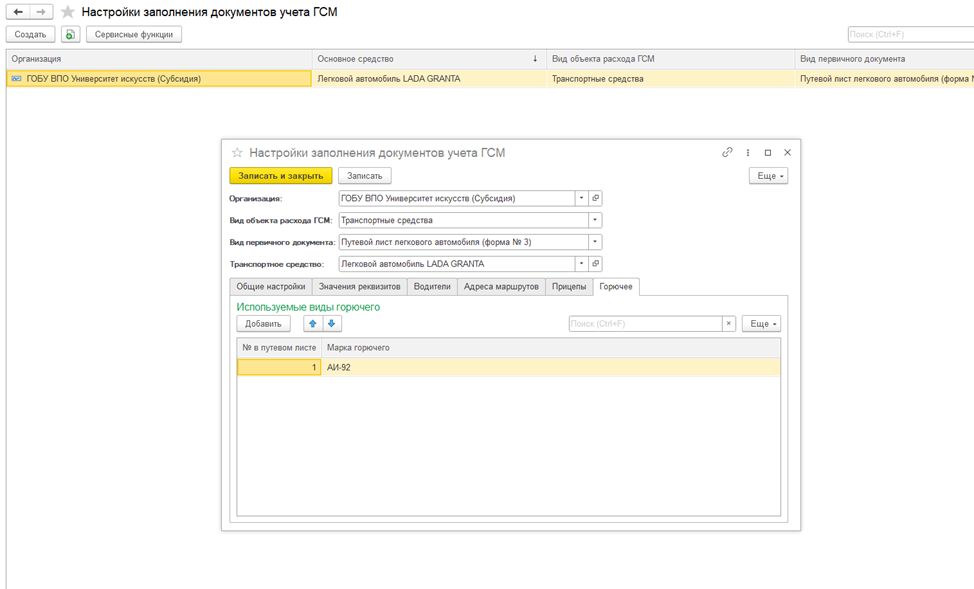Focus the fuel table search field
The width and height of the screenshot is (974, 589).
coord(645,324)
